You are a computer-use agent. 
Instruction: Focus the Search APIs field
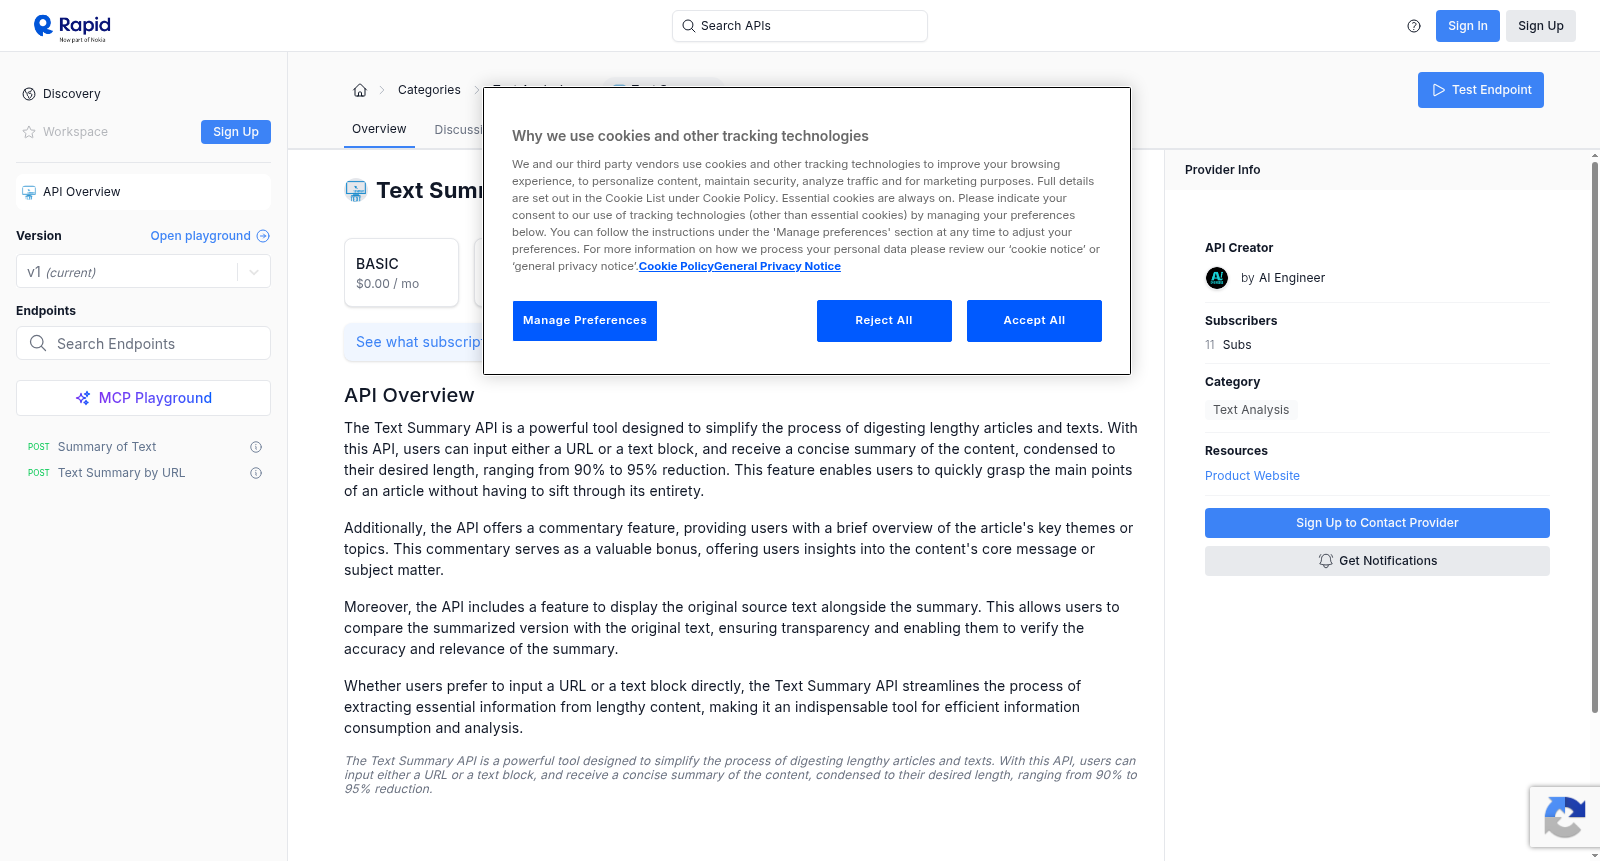click(x=800, y=26)
